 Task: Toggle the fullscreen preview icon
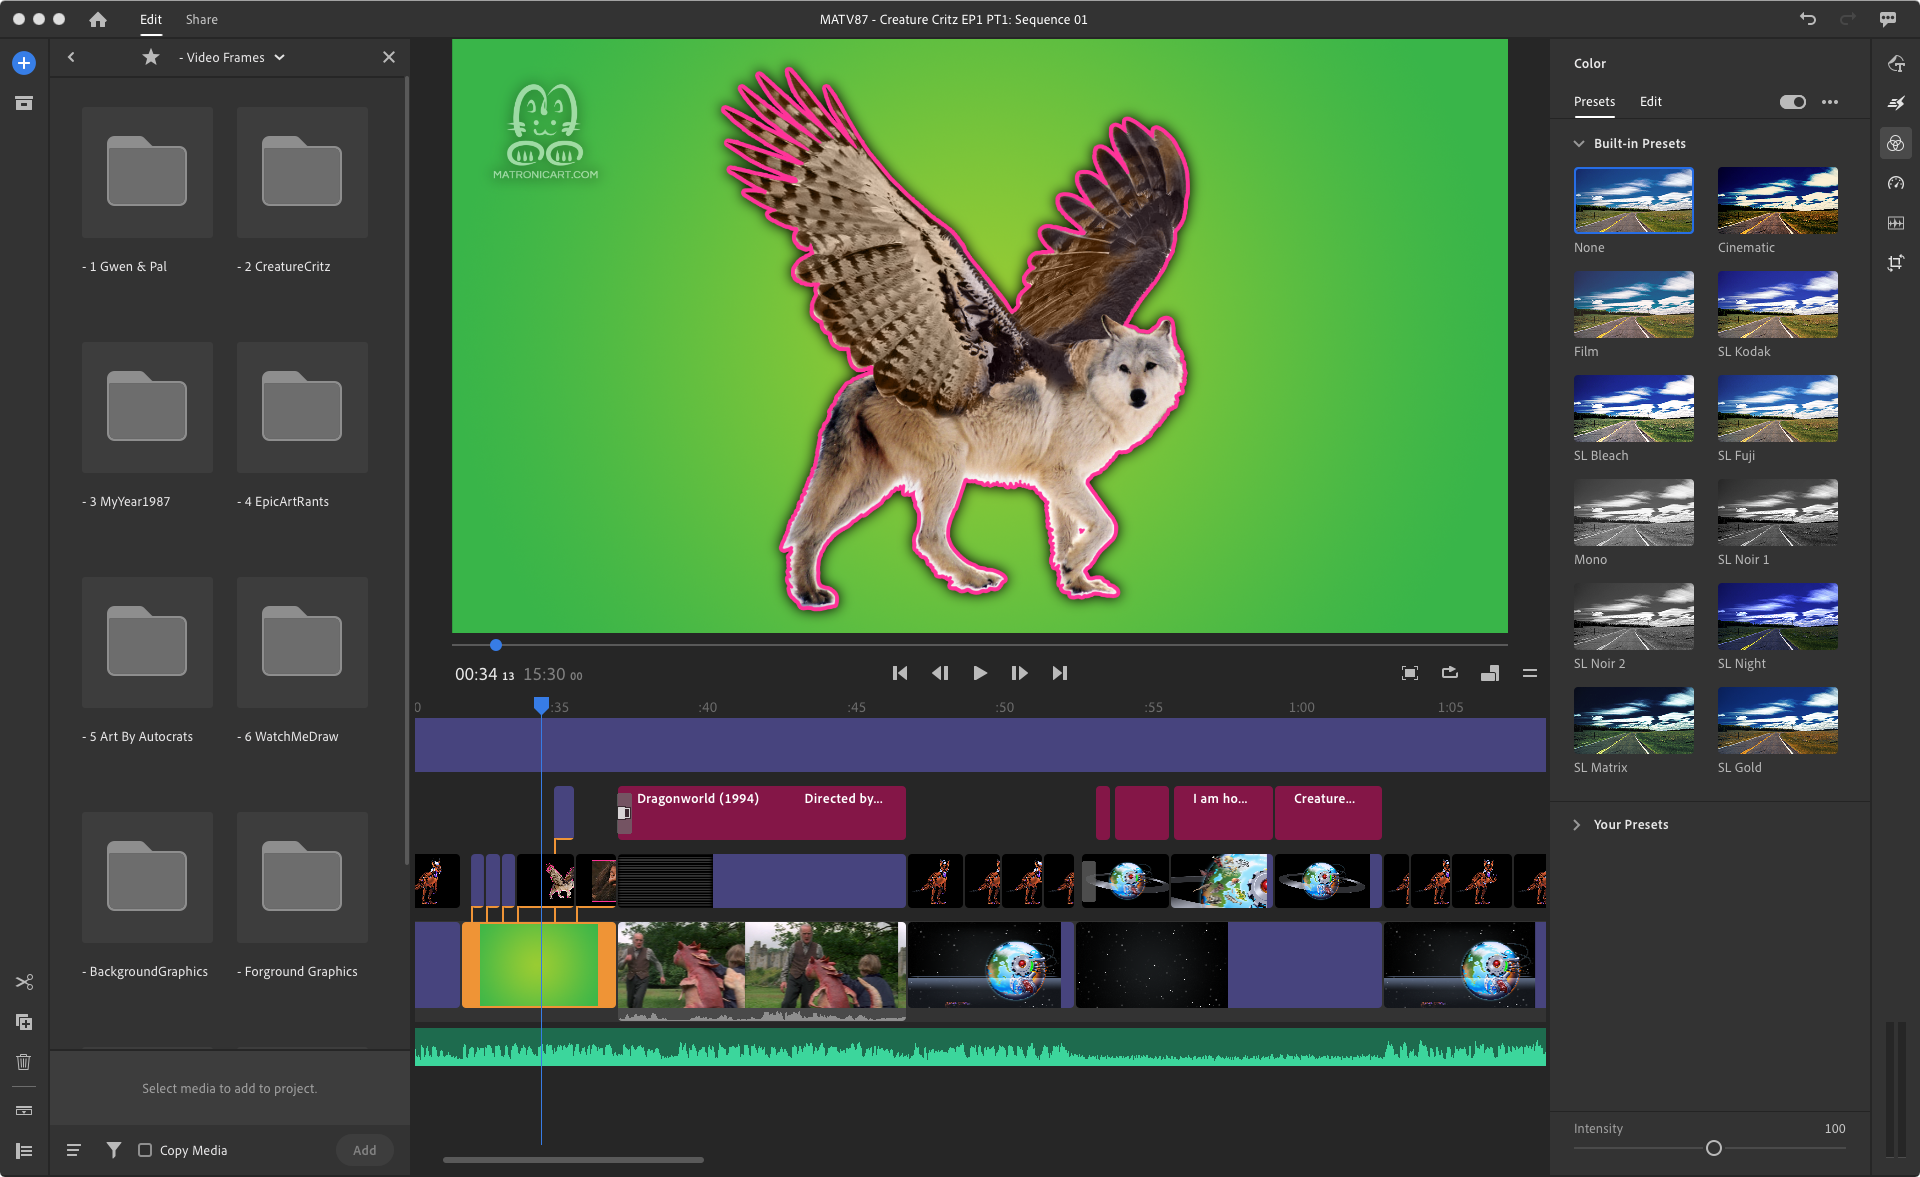point(1410,673)
